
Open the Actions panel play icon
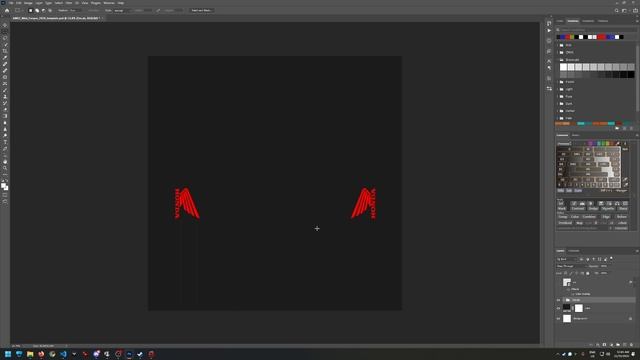click(x=549, y=31)
